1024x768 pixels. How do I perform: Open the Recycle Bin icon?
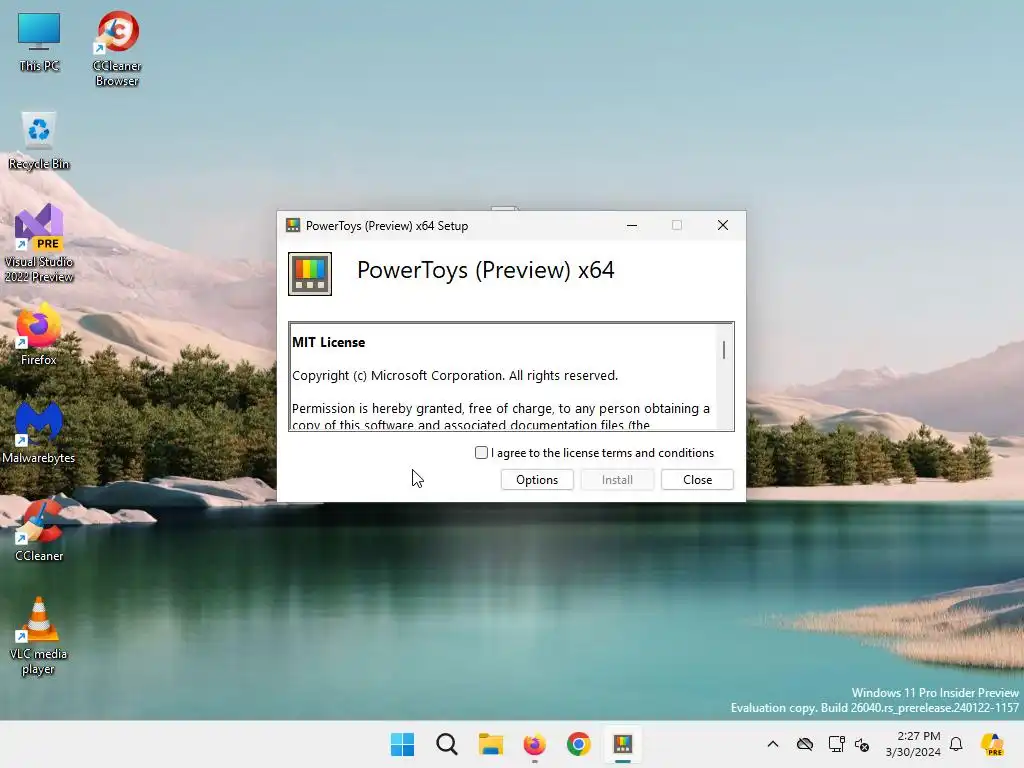[39, 141]
